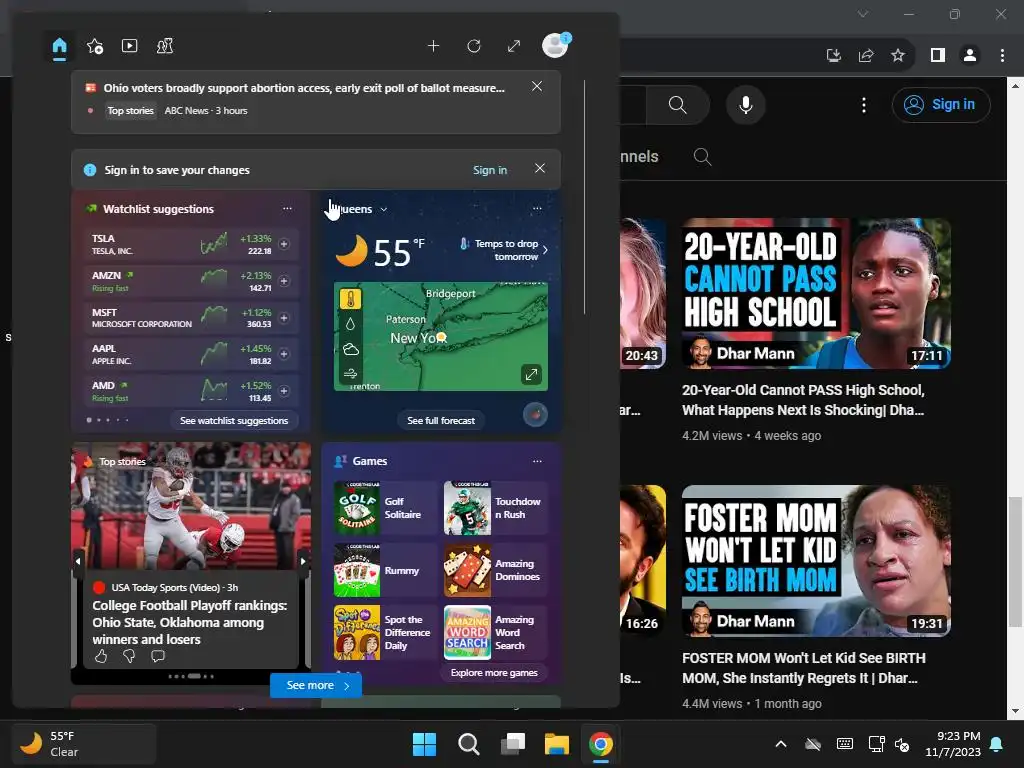Screen dimensions: 1024x768
Task: Click Explore more games button
Action: tap(494, 673)
